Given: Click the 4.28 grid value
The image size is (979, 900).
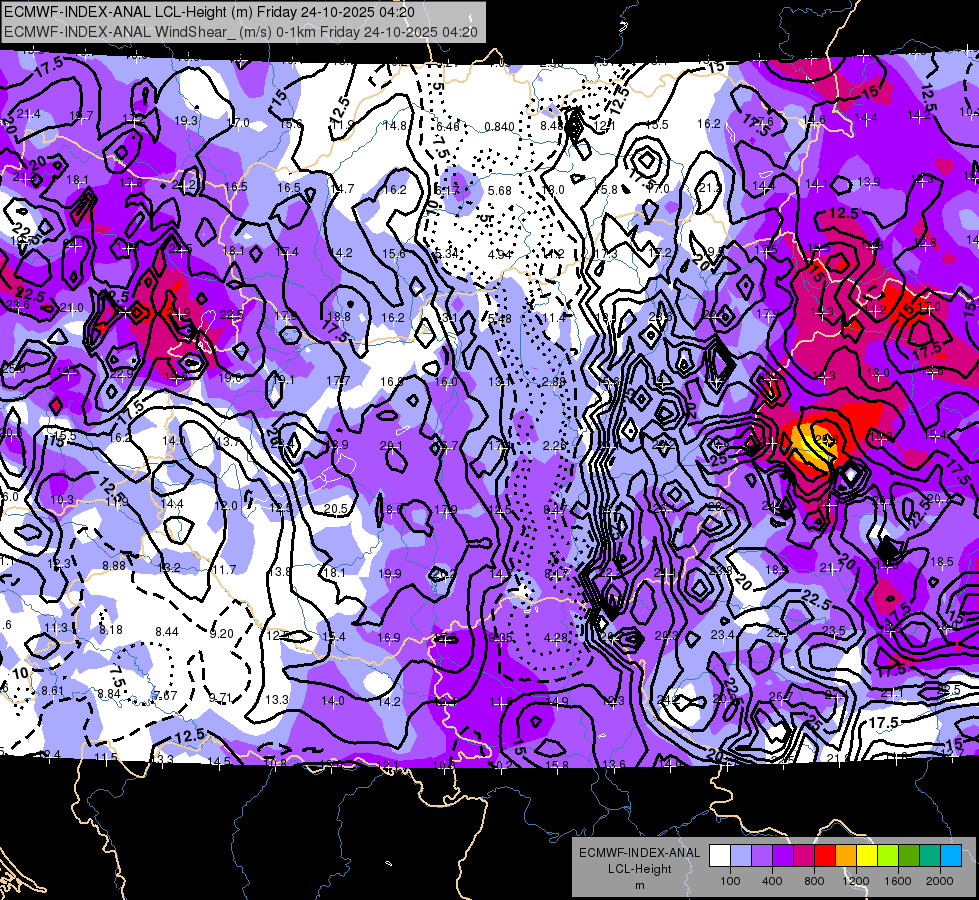Looking at the screenshot, I should (x=556, y=638).
